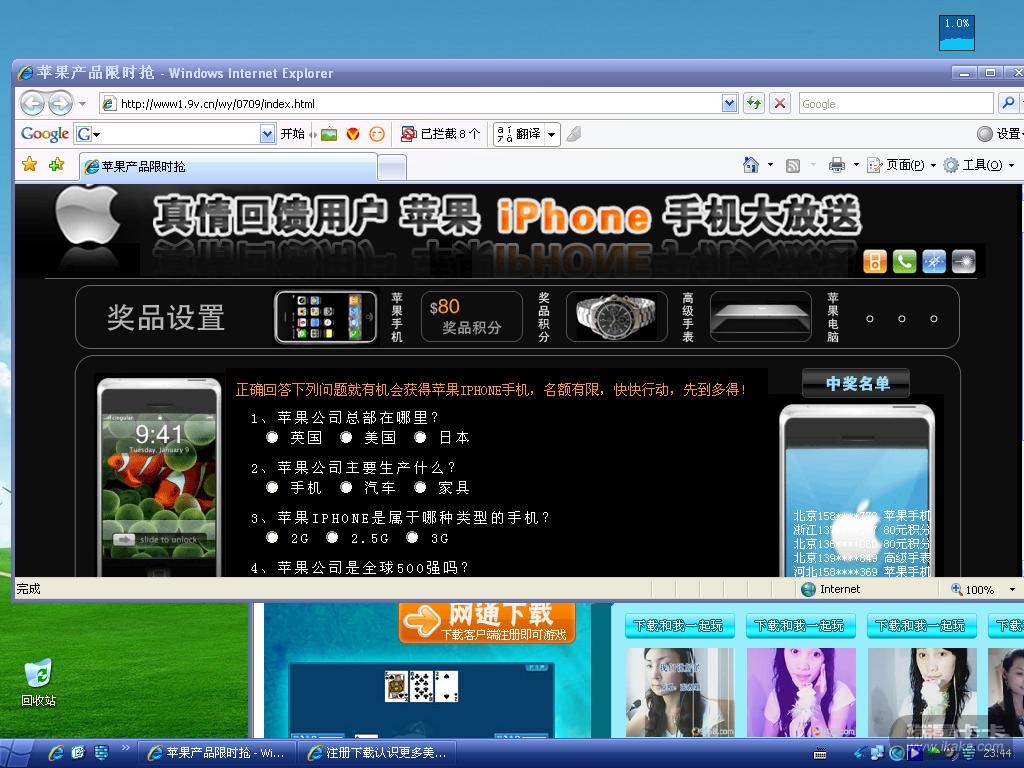Open the Home button dropdown arrow

click(770, 165)
